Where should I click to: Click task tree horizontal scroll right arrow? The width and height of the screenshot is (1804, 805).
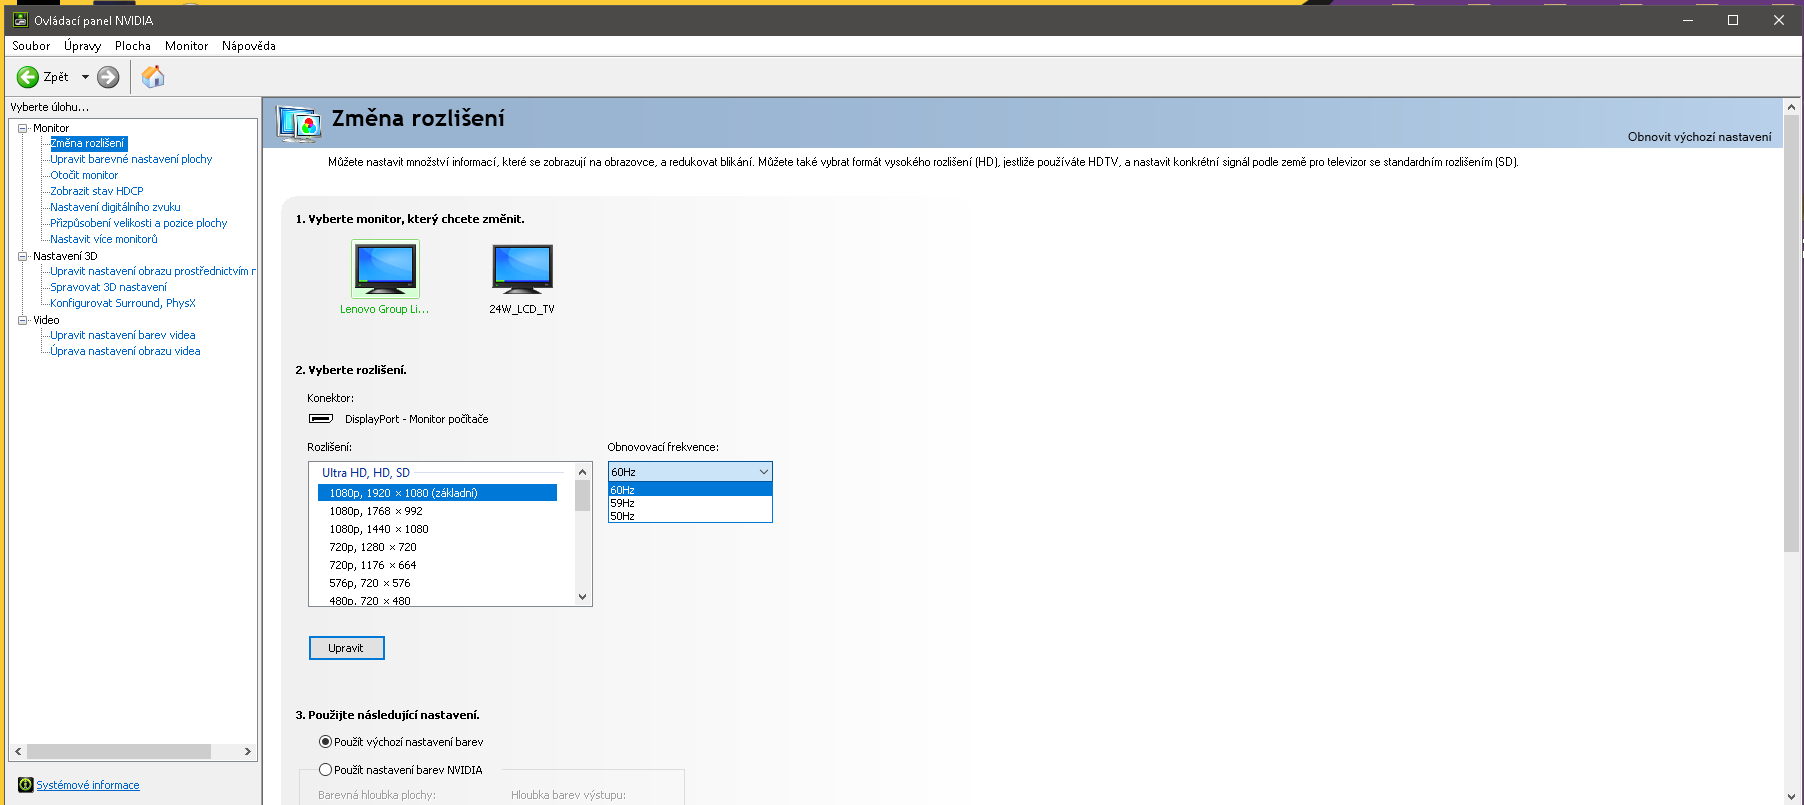[x=248, y=751]
